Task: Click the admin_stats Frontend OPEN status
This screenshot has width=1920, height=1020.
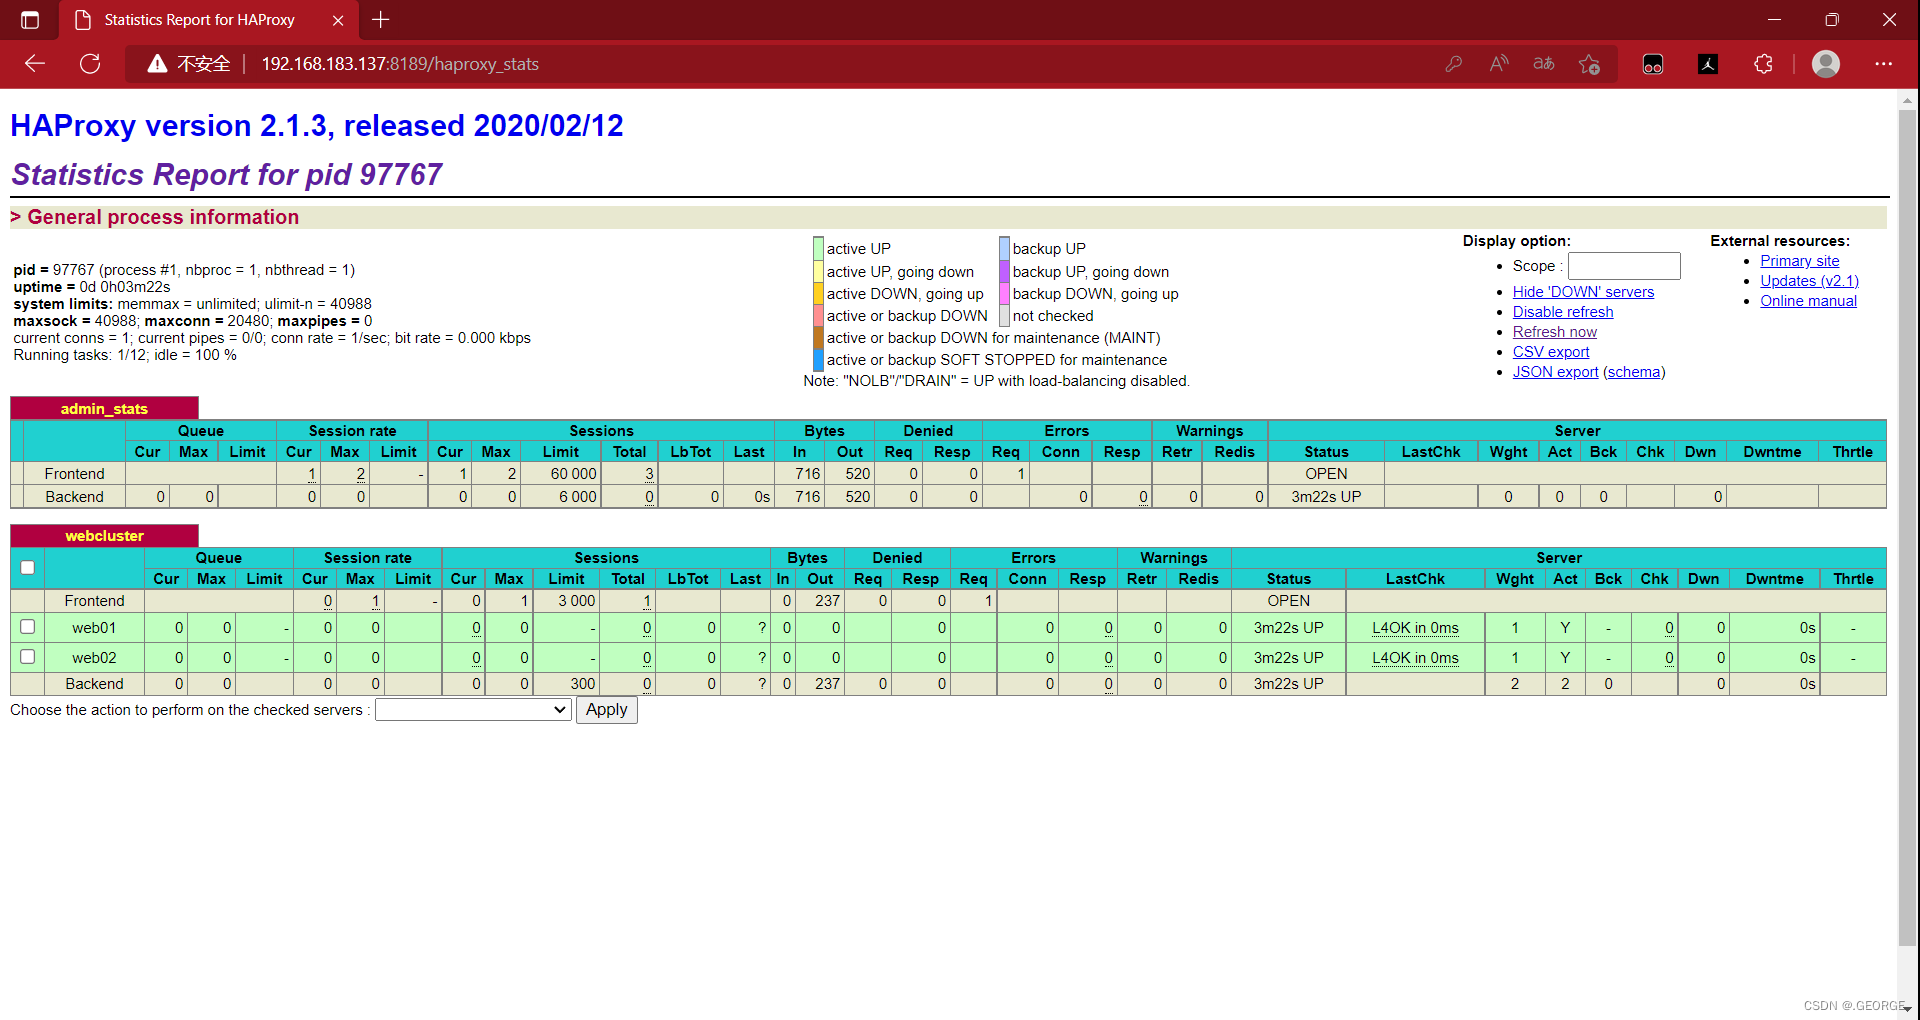Action: [1326, 474]
